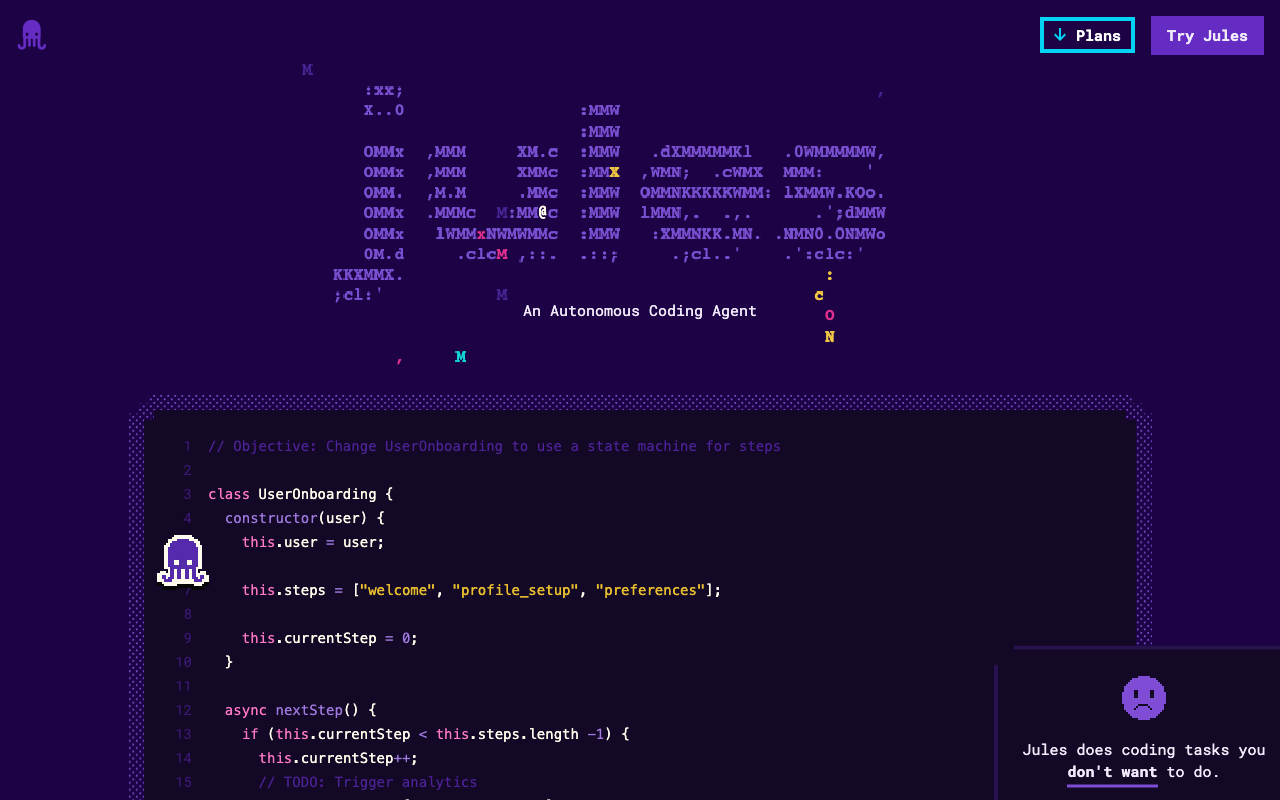Click the "class UserOnboarding {" code line
This screenshot has width=1280, height=800.
pos(301,494)
